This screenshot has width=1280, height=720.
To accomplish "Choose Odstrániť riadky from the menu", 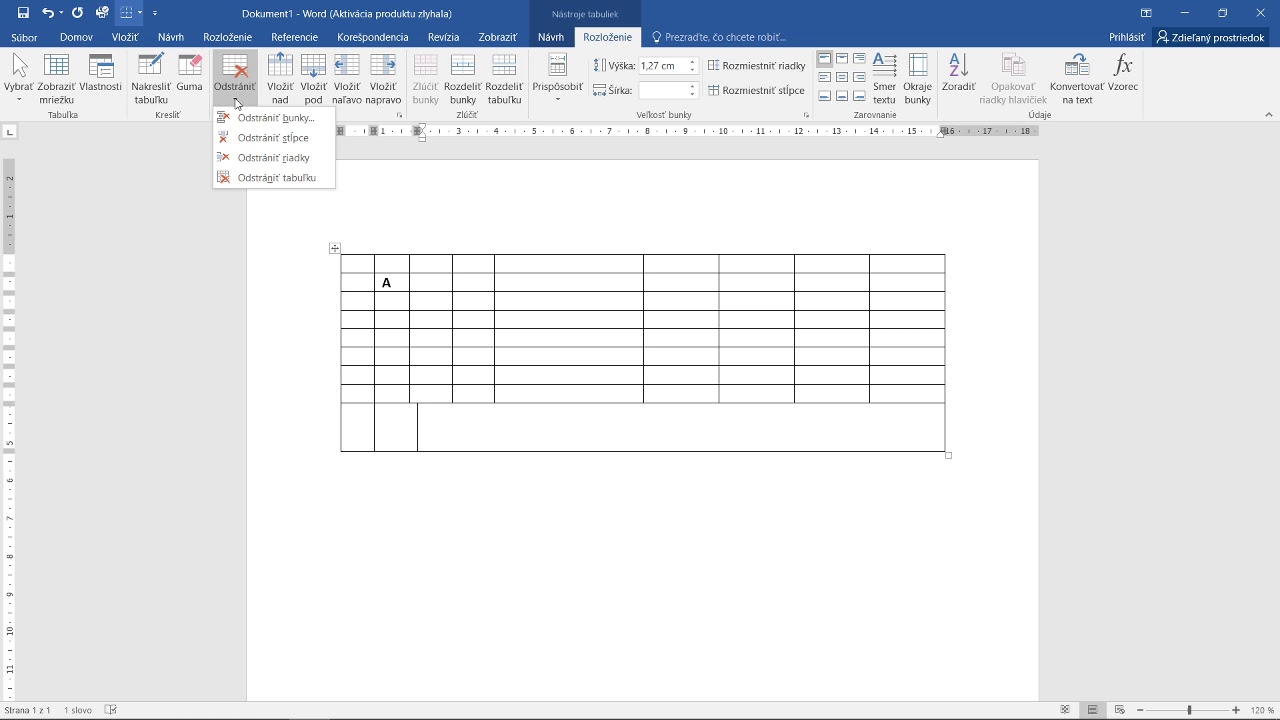I will (x=274, y=158).
